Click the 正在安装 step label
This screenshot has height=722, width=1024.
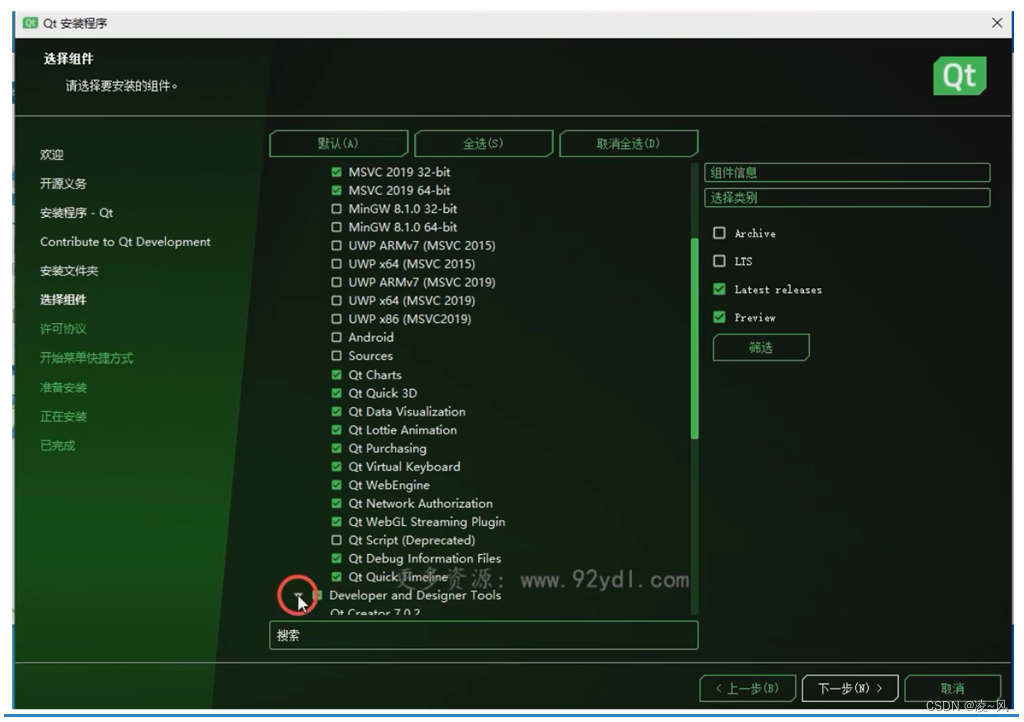click(x=63, y=416)
